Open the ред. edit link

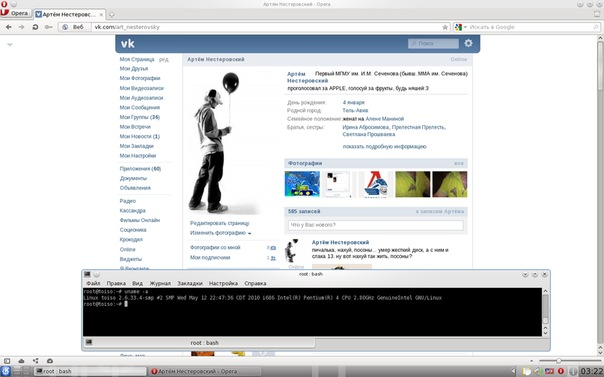point(164,59)
